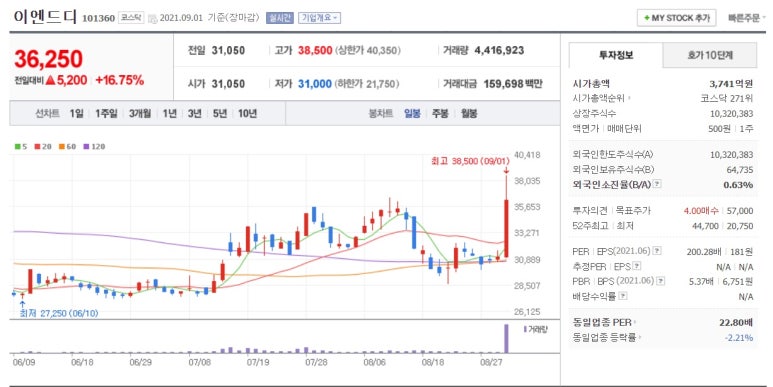Click 상장주식수 value 10,320,383
This screenshot has height=387, width=773.
tap(732, 113)
